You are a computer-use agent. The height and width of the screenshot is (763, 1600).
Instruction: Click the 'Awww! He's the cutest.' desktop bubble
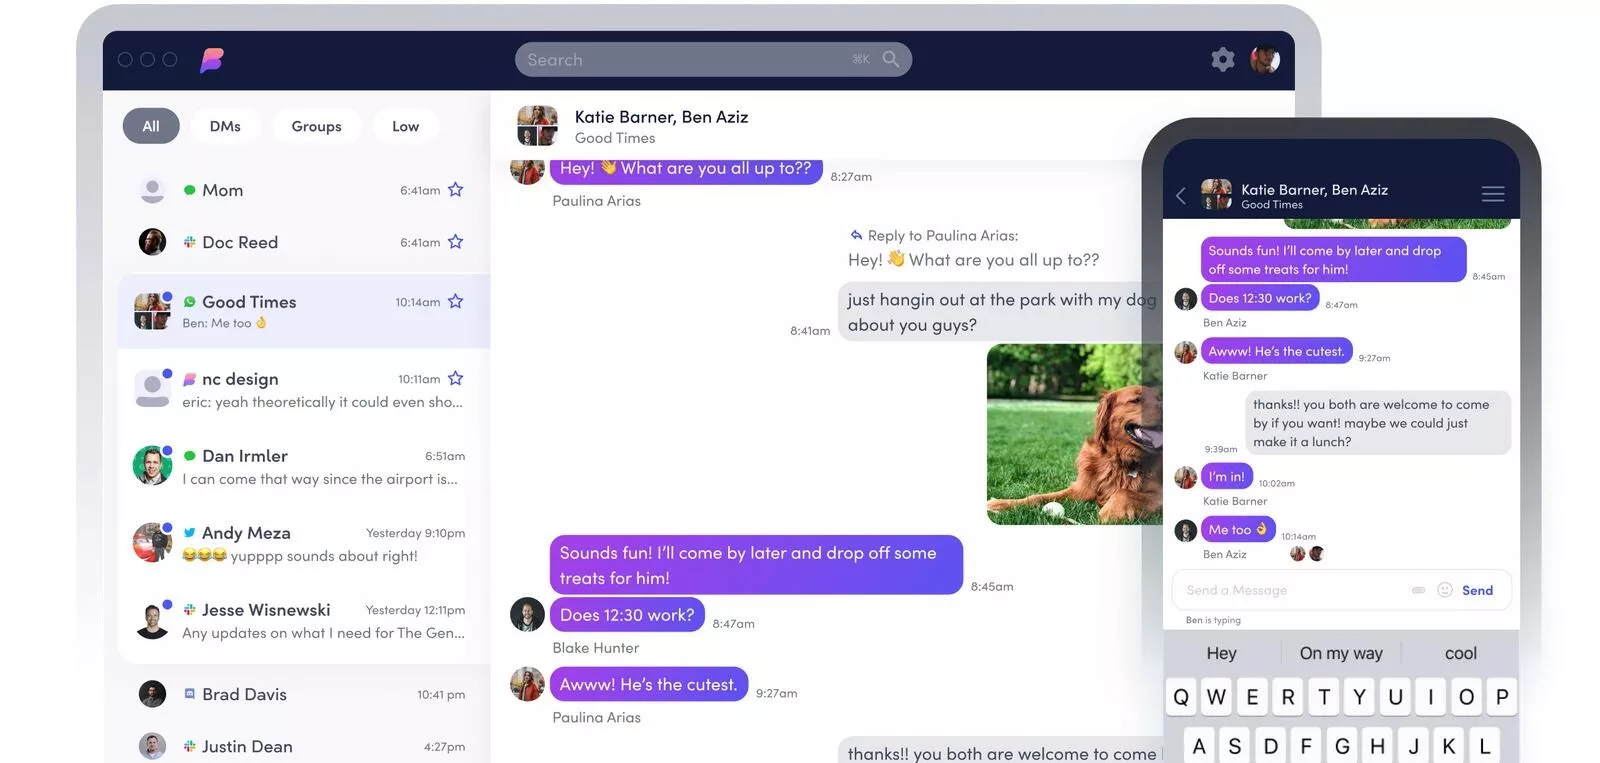[648, 685]
